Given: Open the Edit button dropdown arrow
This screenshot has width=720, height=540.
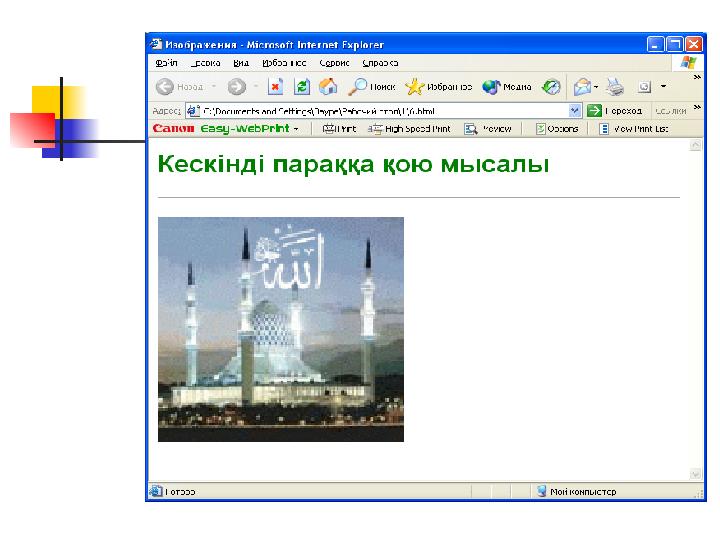Looking at the screenshot, I should coord(663,86).
